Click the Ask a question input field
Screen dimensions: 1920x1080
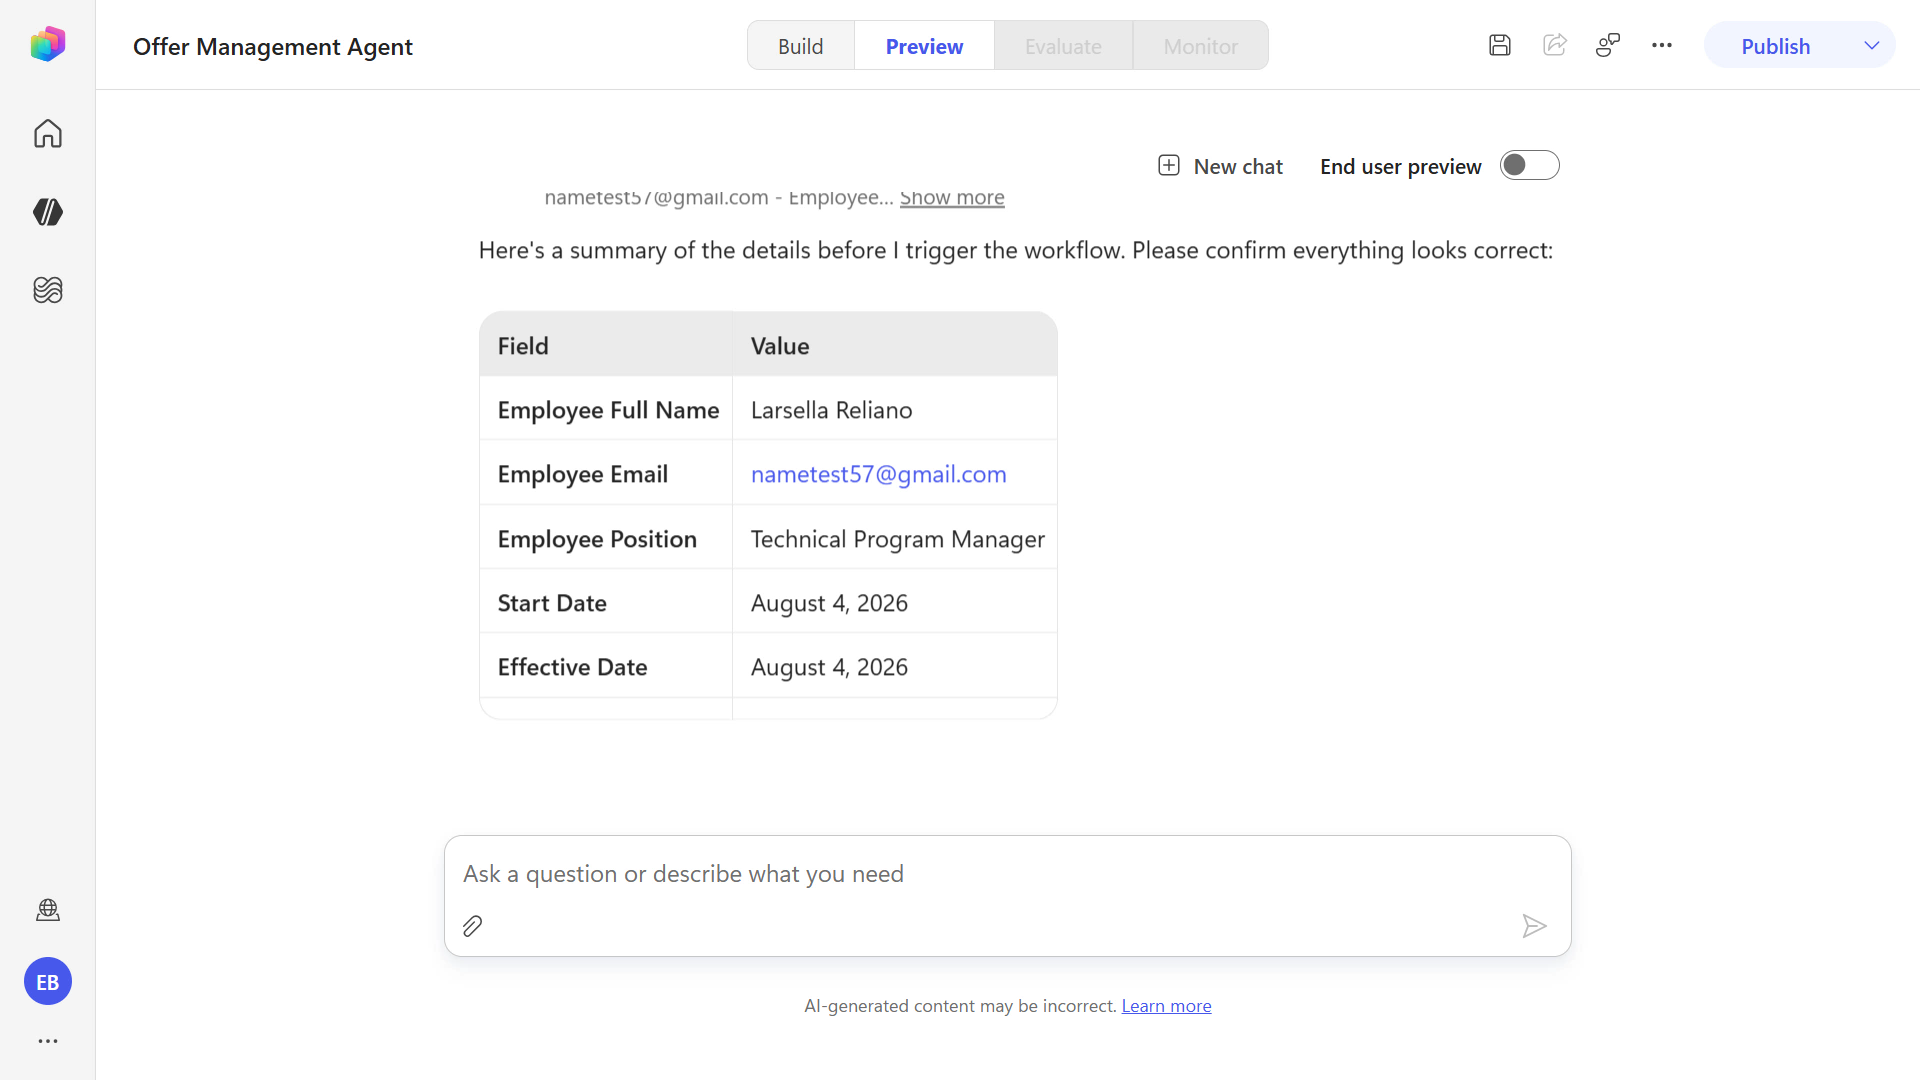(1007, 874)
